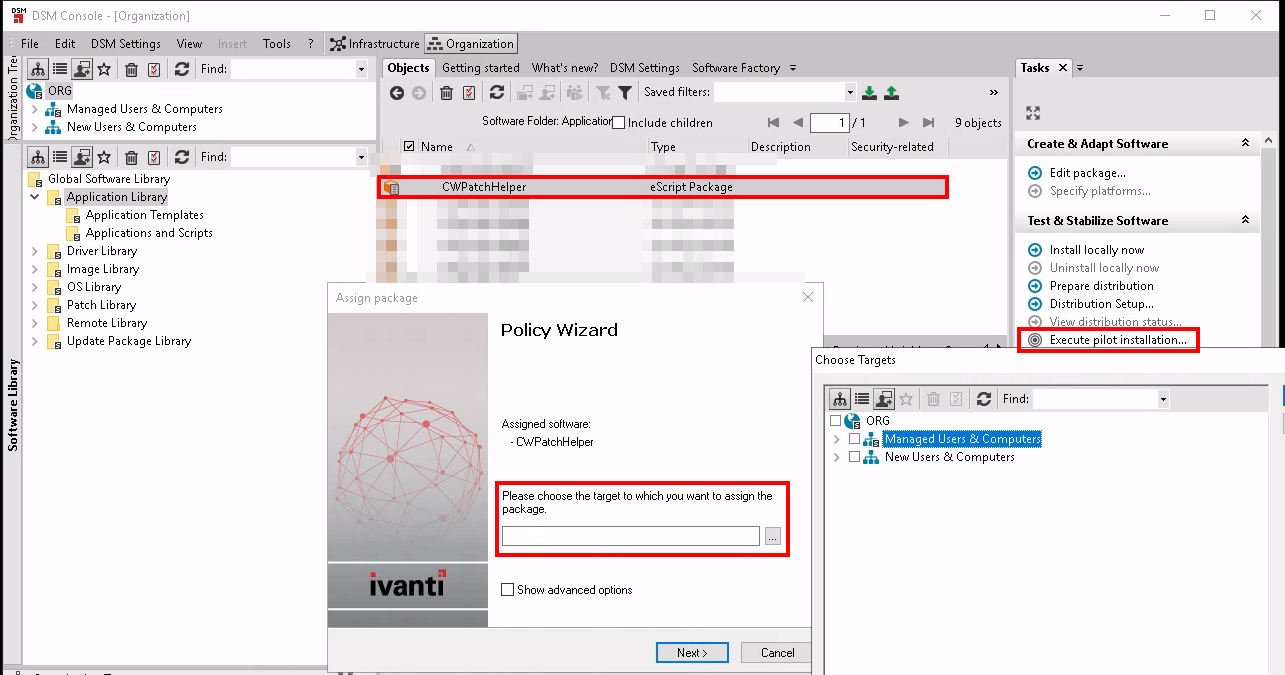
Task: Switch to the What's new? tab
Action: pos(565,68)
